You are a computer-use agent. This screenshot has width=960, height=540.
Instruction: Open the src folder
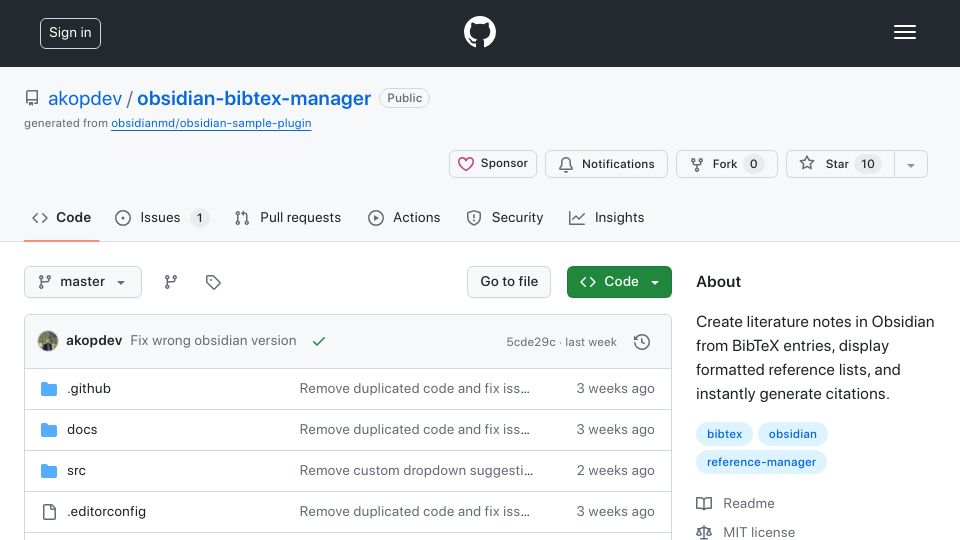click(76, 471)
